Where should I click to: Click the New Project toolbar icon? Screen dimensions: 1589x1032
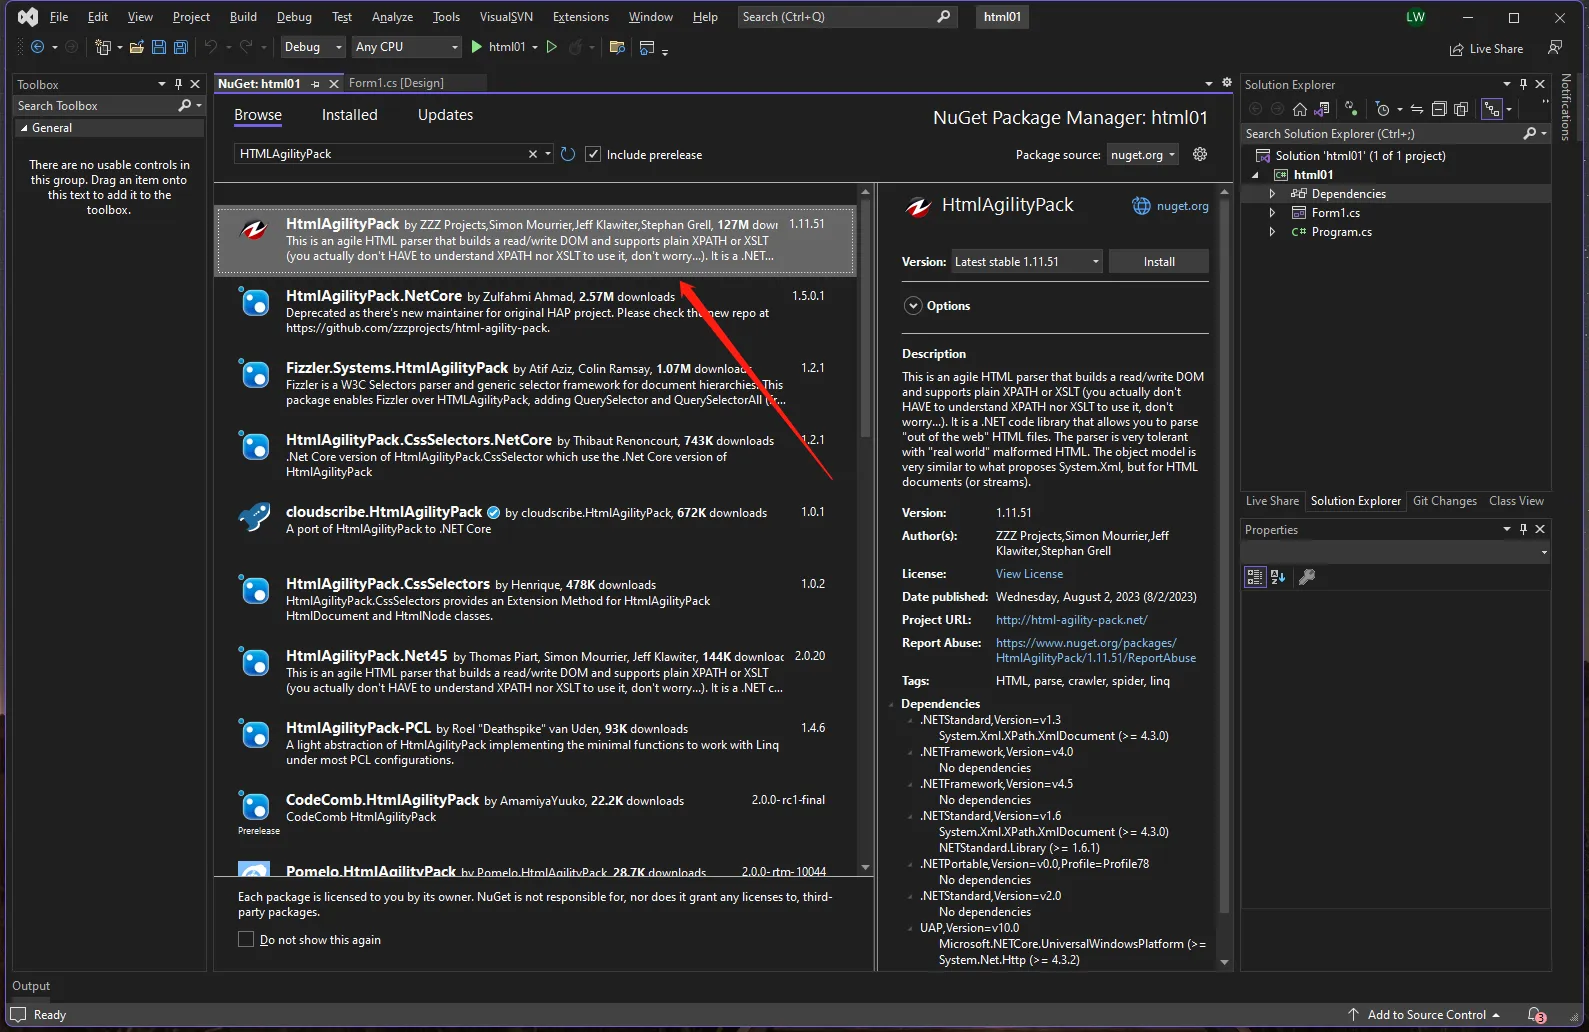tap(102, 47)
